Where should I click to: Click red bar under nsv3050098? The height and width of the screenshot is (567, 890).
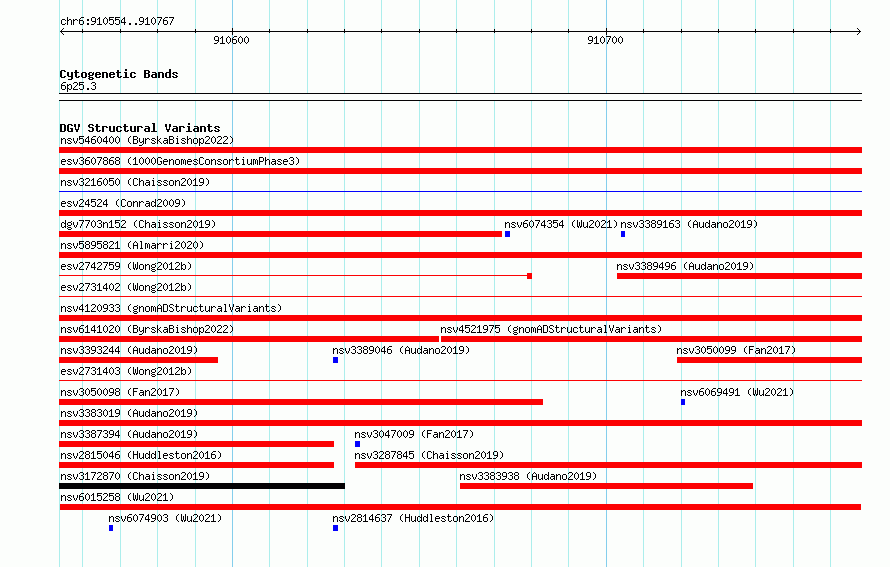pos(301,402)
